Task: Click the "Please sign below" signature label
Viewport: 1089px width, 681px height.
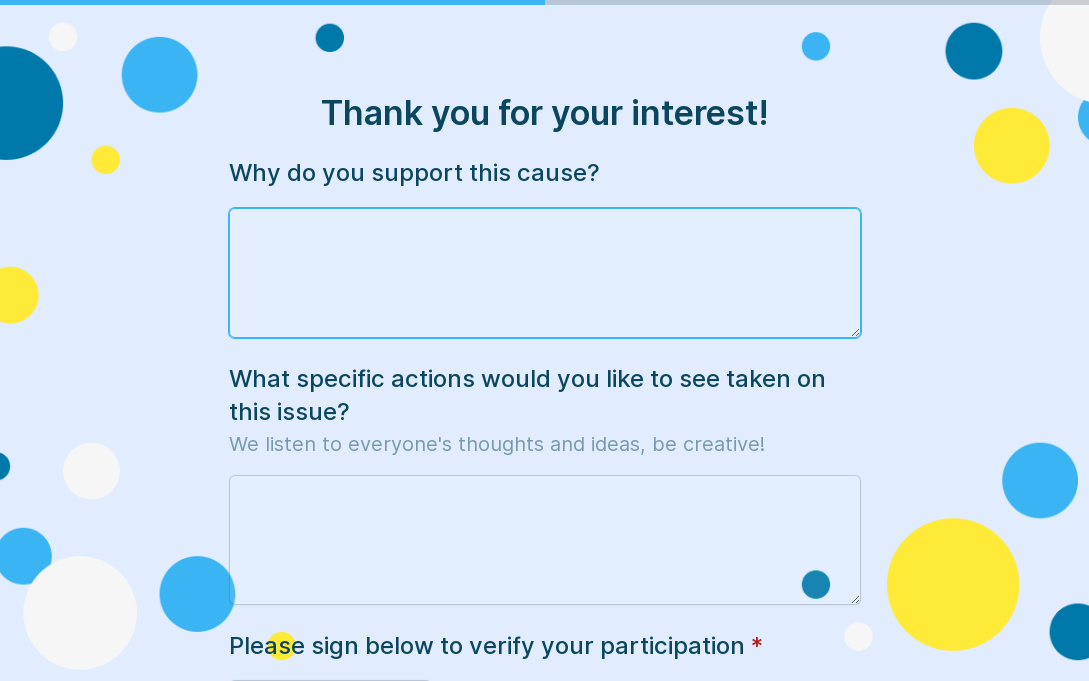Action: click(486, 646)
